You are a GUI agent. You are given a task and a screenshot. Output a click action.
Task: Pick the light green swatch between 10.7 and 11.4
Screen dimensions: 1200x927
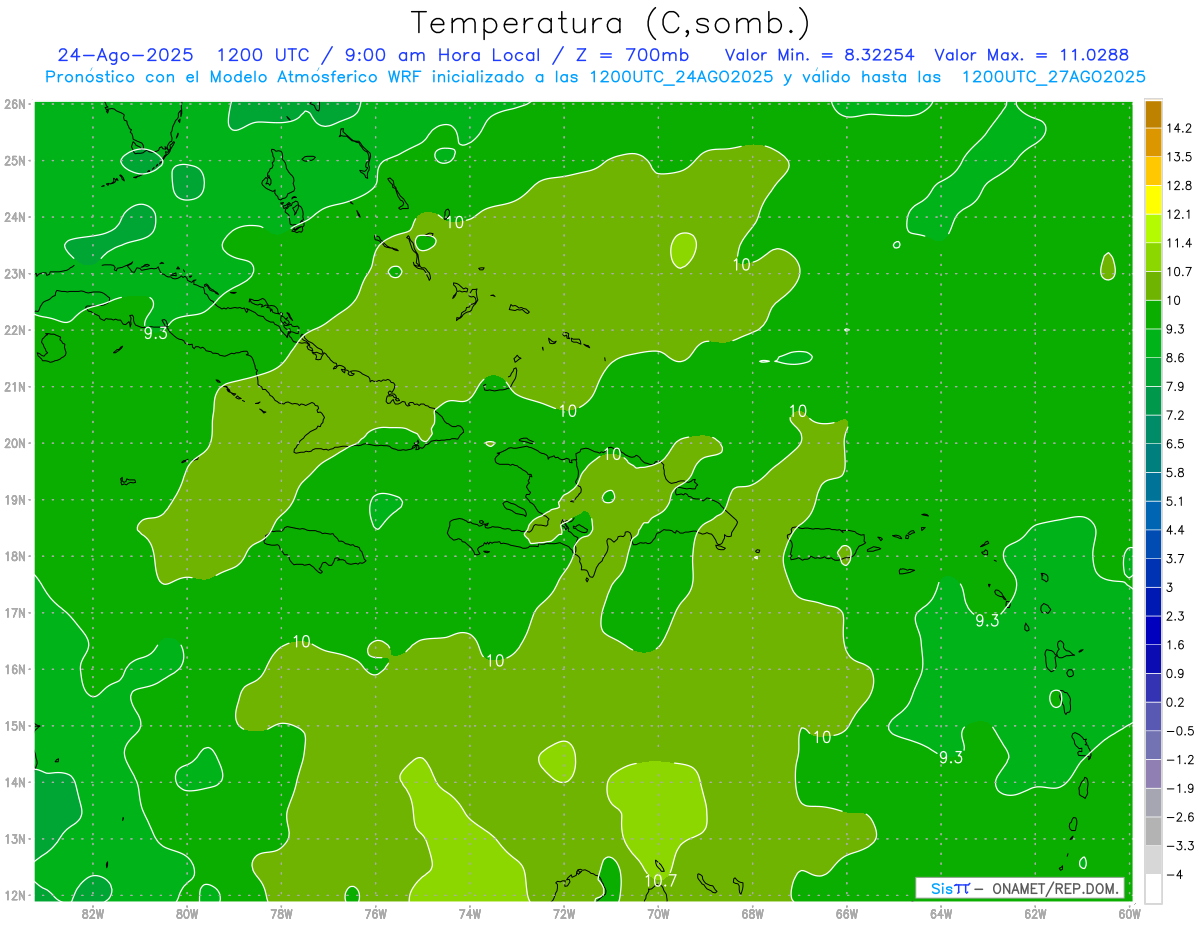point(1154,257)
